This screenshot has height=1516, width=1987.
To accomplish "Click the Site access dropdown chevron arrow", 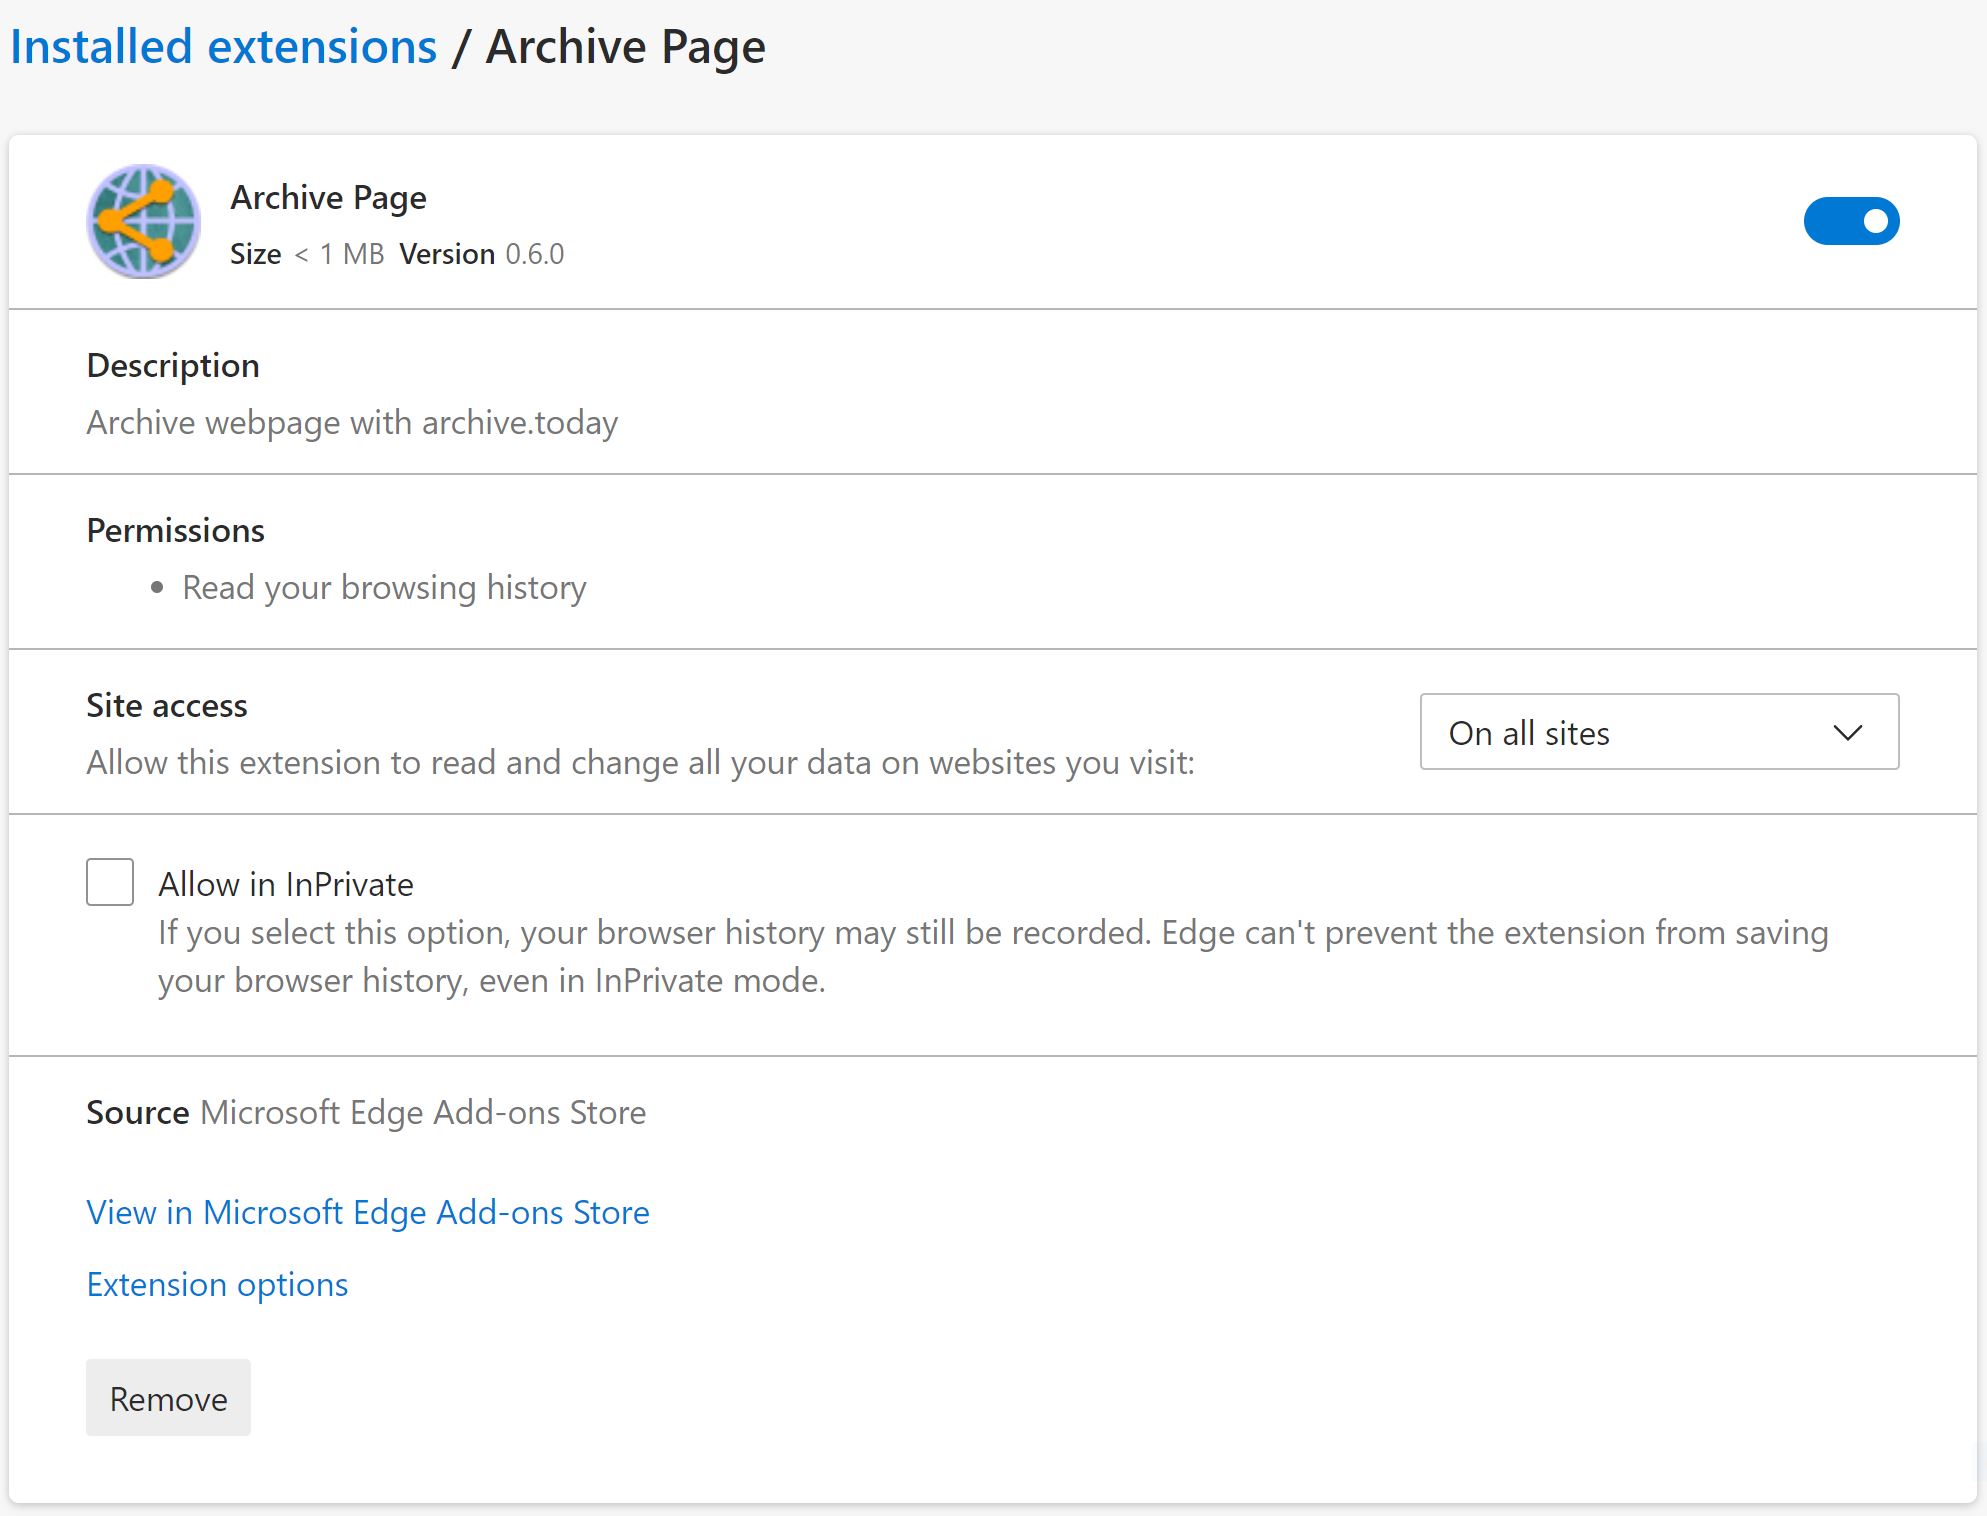I will (1847, 733).
